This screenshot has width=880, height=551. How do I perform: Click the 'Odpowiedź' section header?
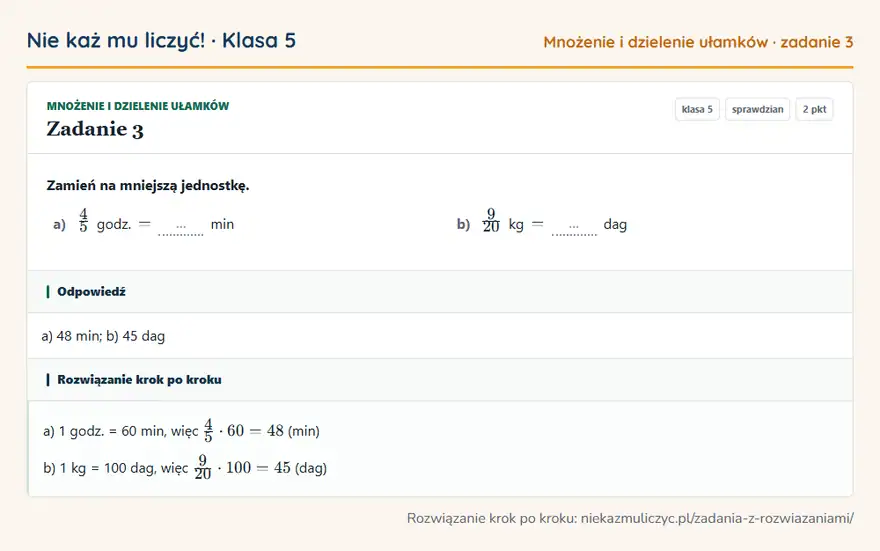click(440, 292)
